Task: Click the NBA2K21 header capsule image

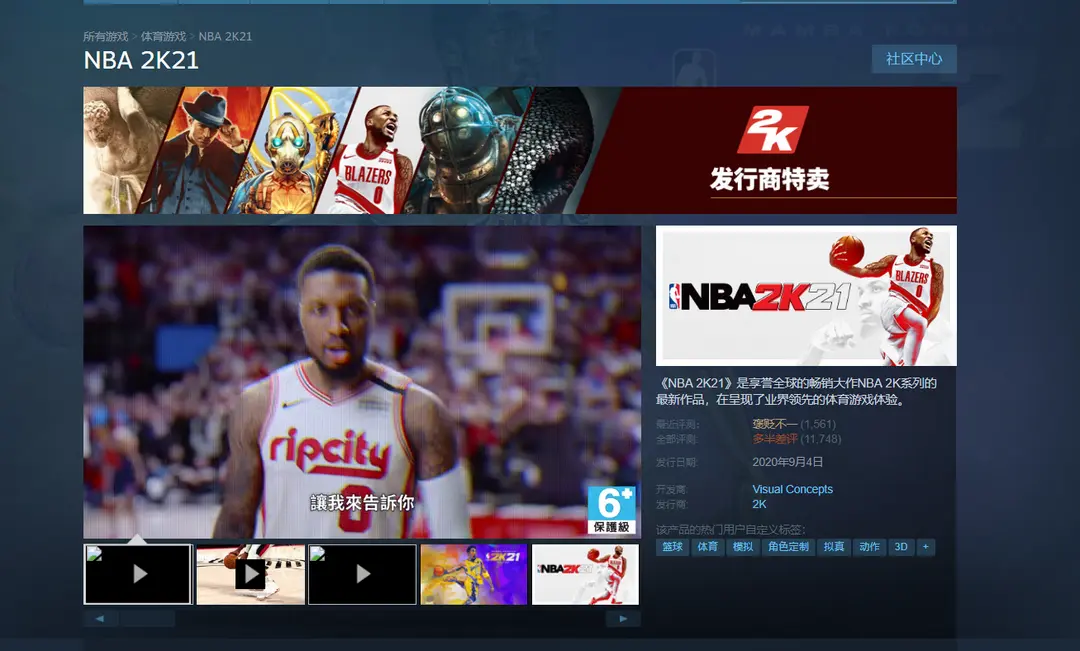Action: coord(806,296)
